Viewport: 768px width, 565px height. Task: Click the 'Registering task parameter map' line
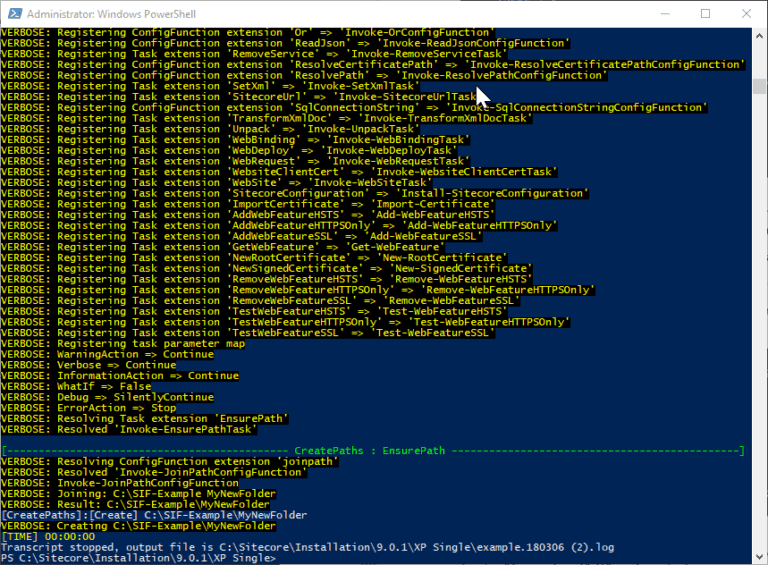[122, 343]
